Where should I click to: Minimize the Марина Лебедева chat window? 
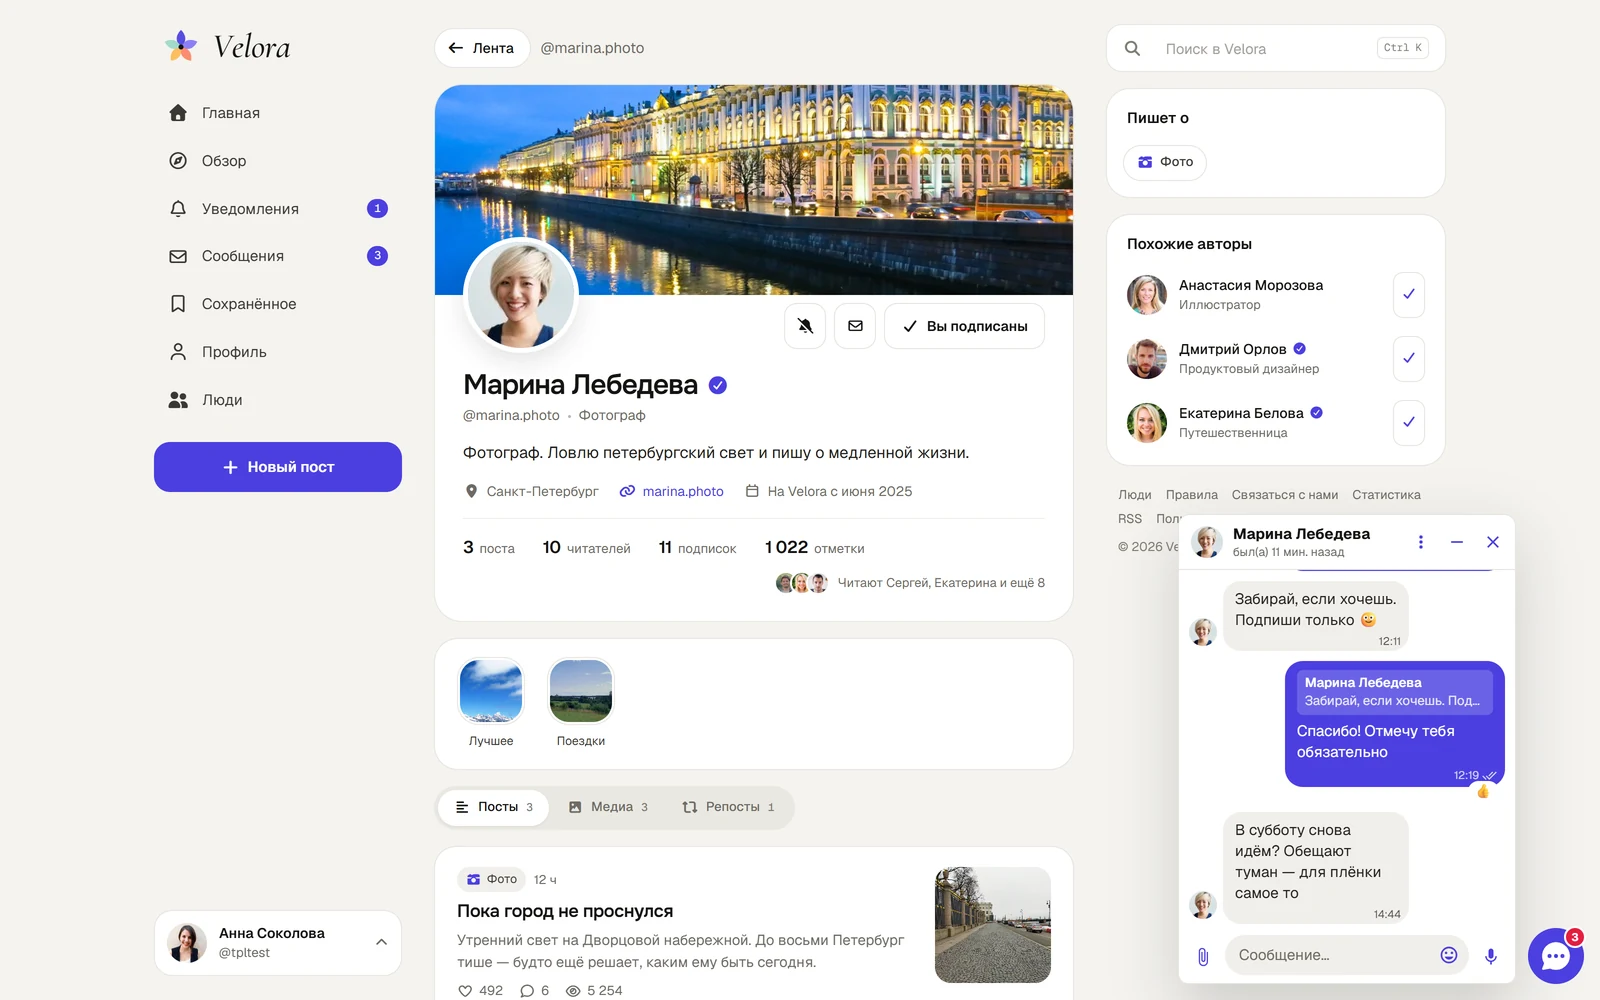[x=1457, y=542]
